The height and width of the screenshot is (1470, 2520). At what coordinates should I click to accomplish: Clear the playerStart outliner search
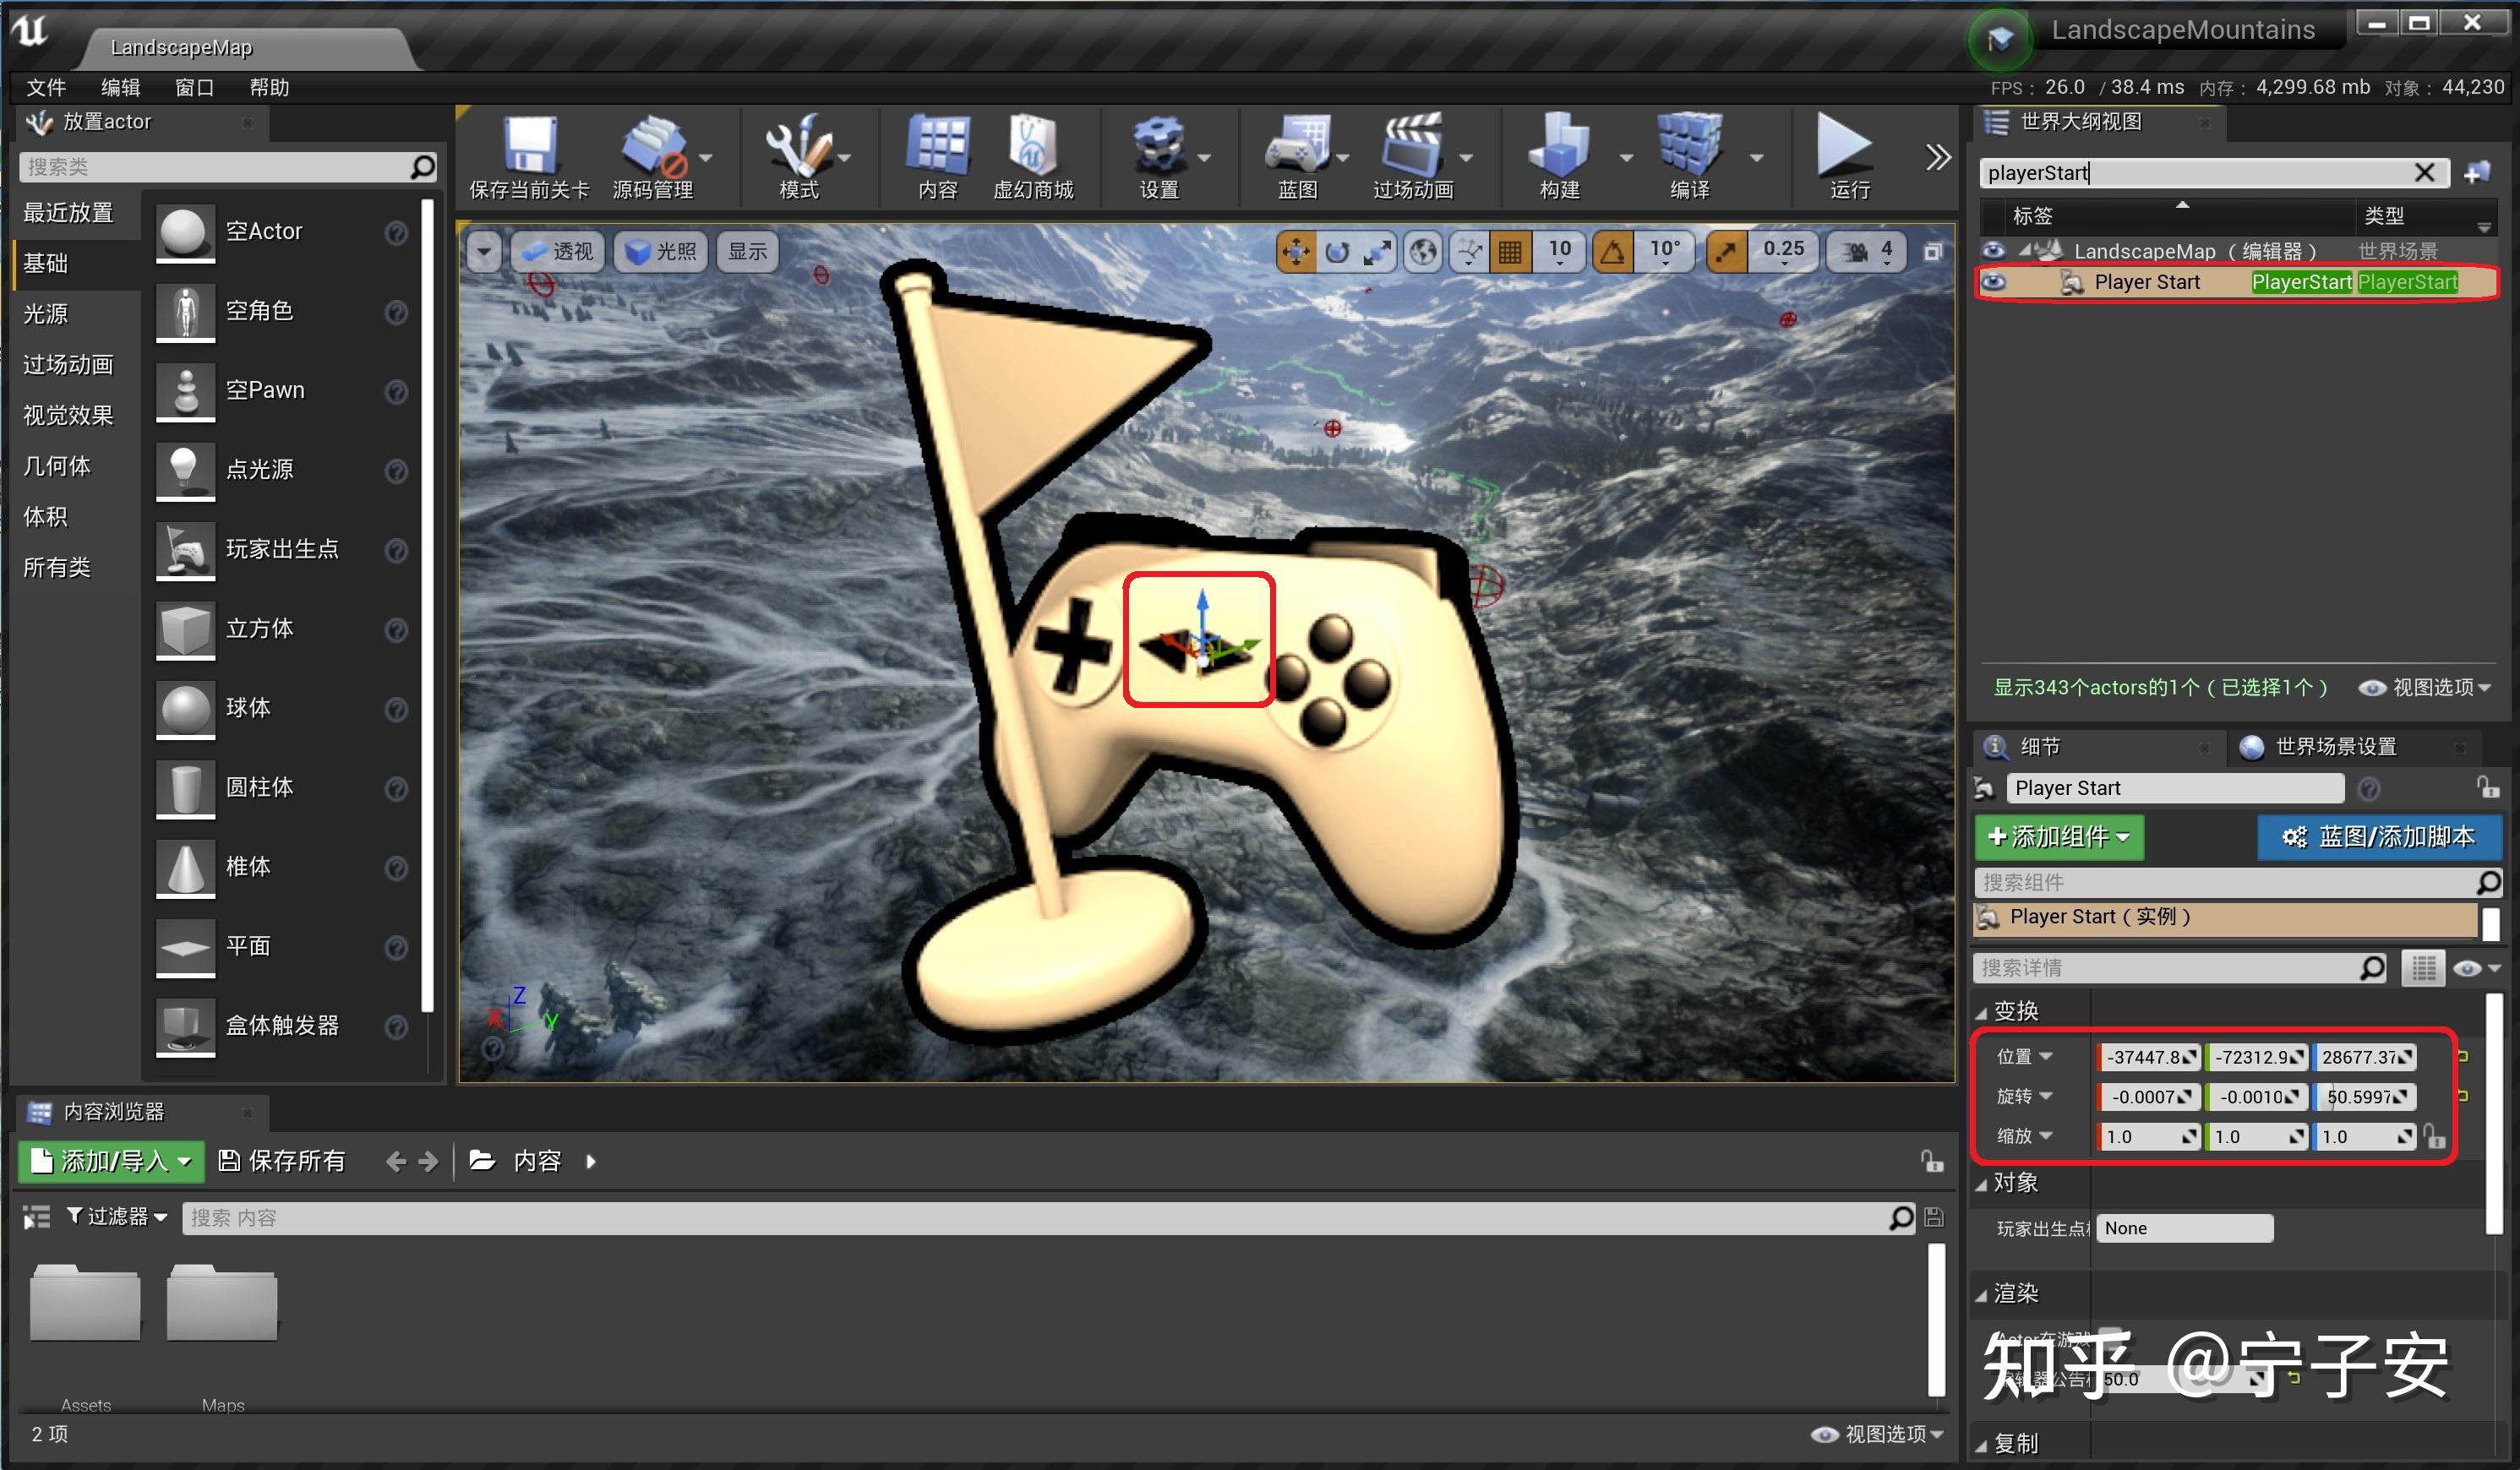(x=2424, y=173)
